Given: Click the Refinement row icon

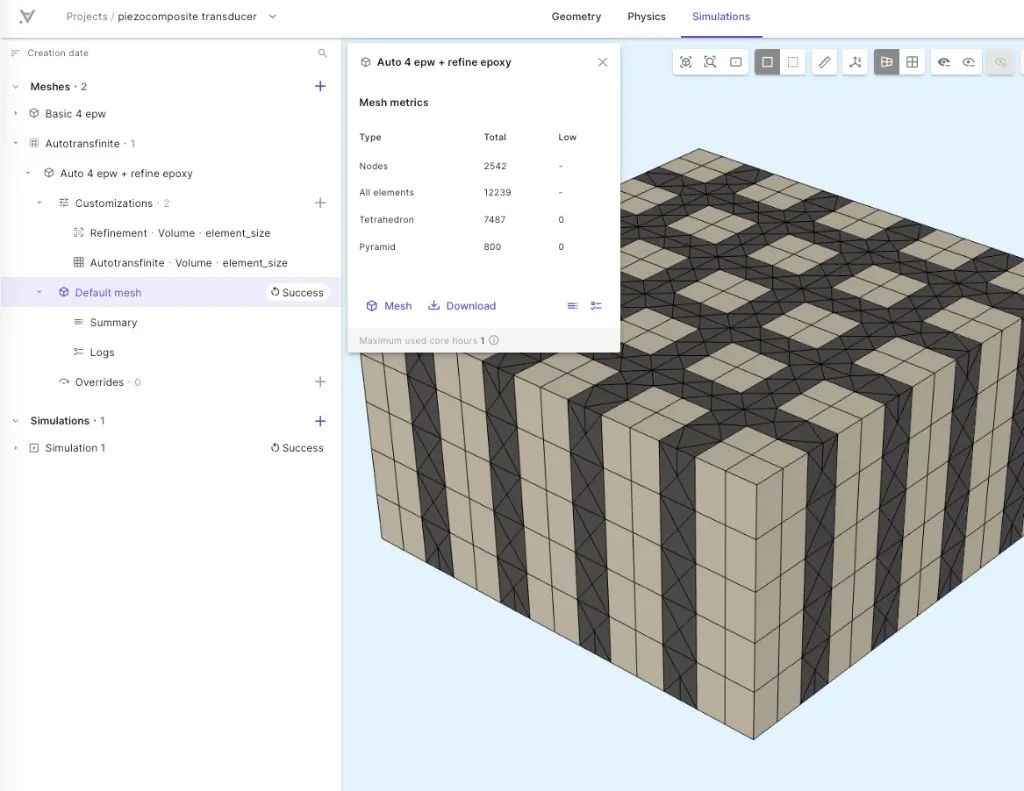Looking at the screenshot, I should [78, 233].
